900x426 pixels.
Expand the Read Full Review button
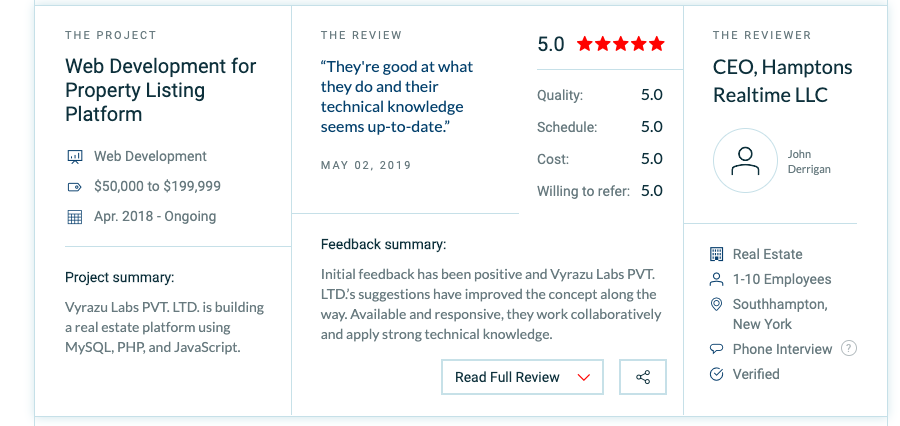pos(509,377)
